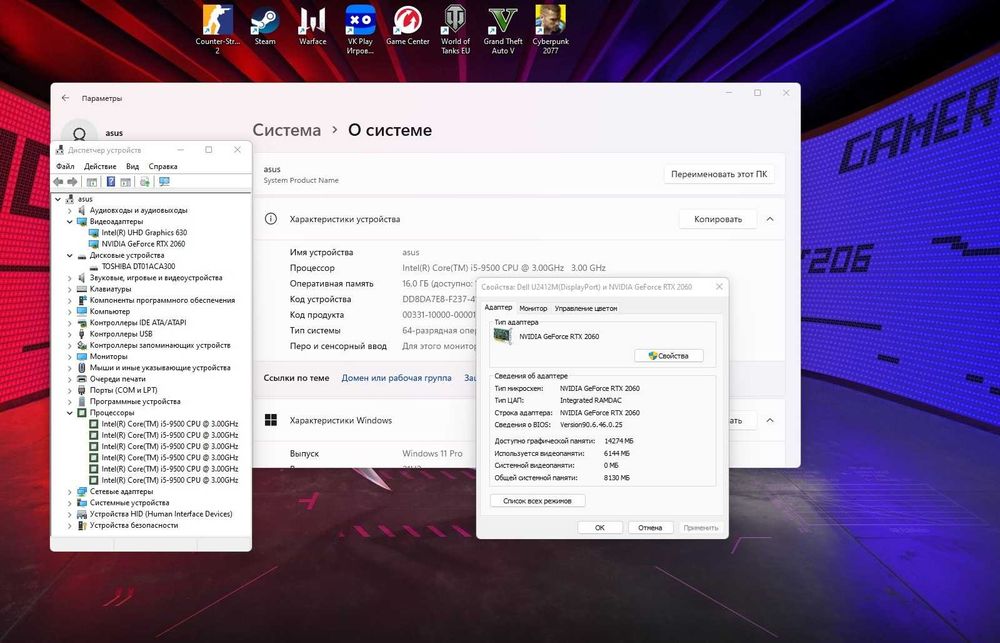The height and width of the screenshot is (643, 1000).
Task: Click the Windows logo beside Характеристики Windows
Action: pyautogui.click(x=271, y=420)
